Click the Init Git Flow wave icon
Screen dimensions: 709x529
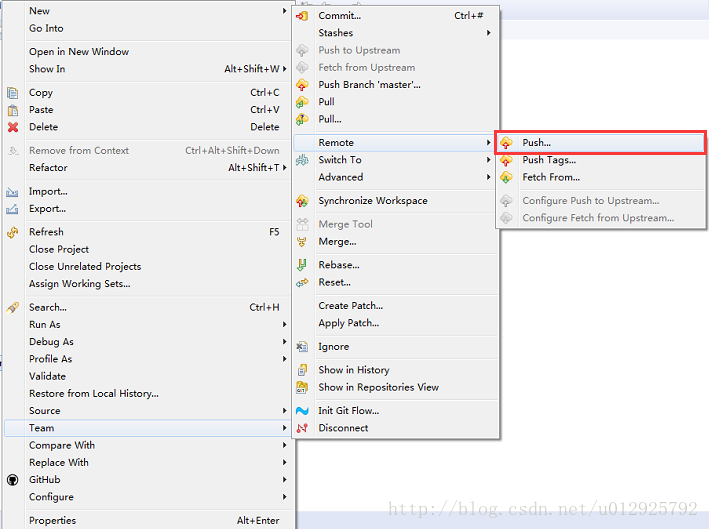coord(302,411)
